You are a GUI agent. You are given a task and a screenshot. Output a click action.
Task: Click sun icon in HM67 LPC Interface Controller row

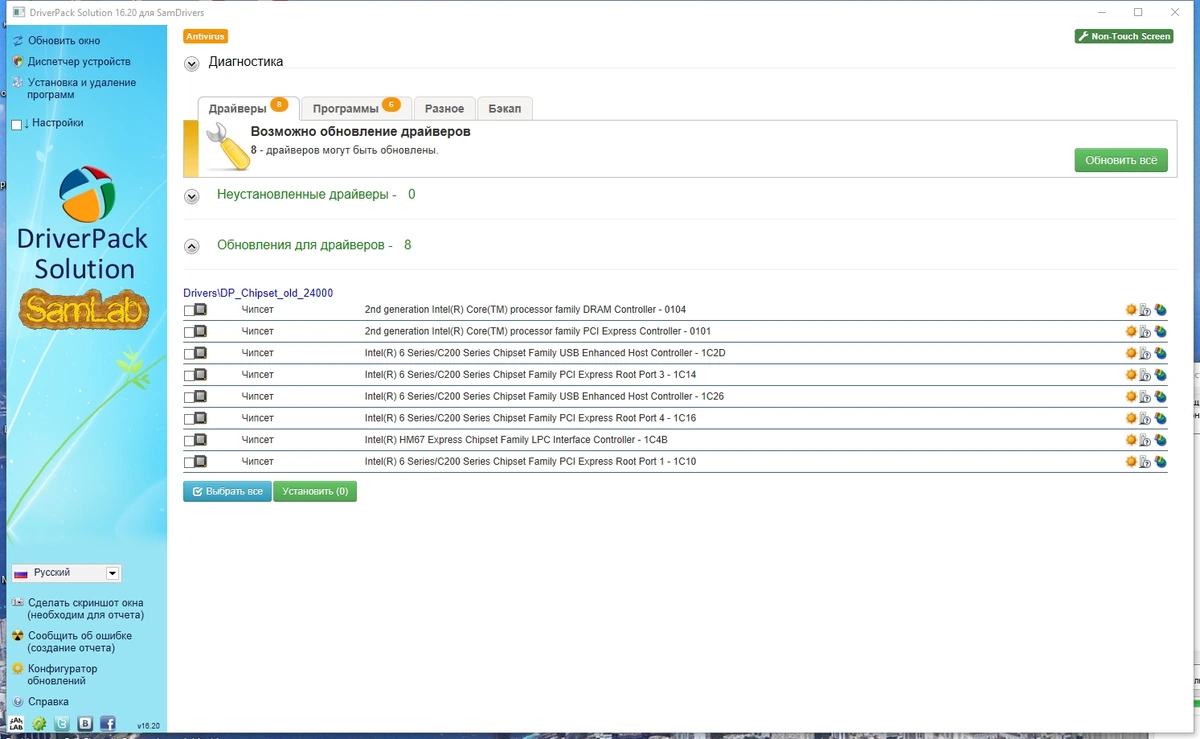(1131, 440)
